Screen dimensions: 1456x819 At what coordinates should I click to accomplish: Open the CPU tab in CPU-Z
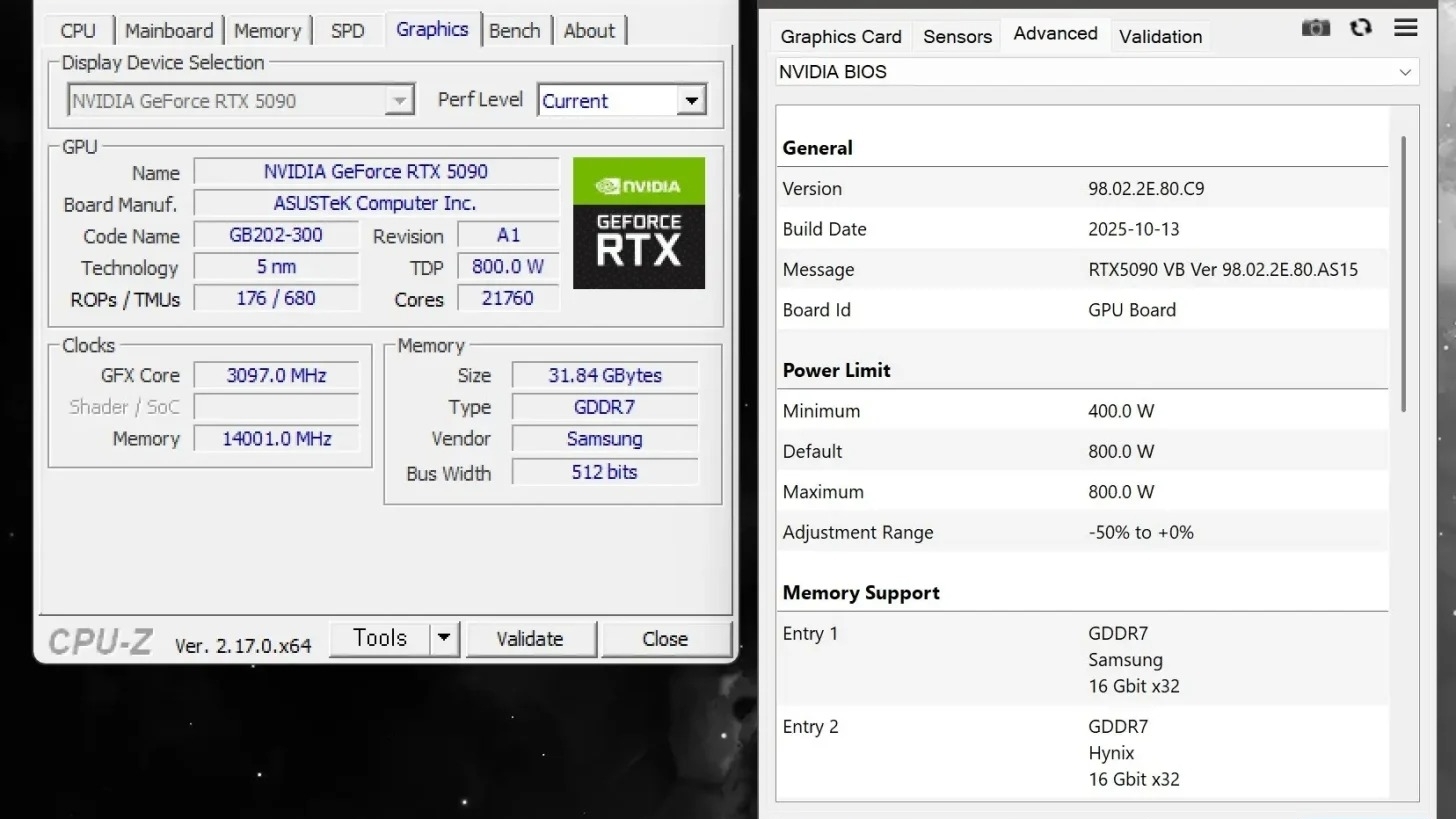coord(78,31)
